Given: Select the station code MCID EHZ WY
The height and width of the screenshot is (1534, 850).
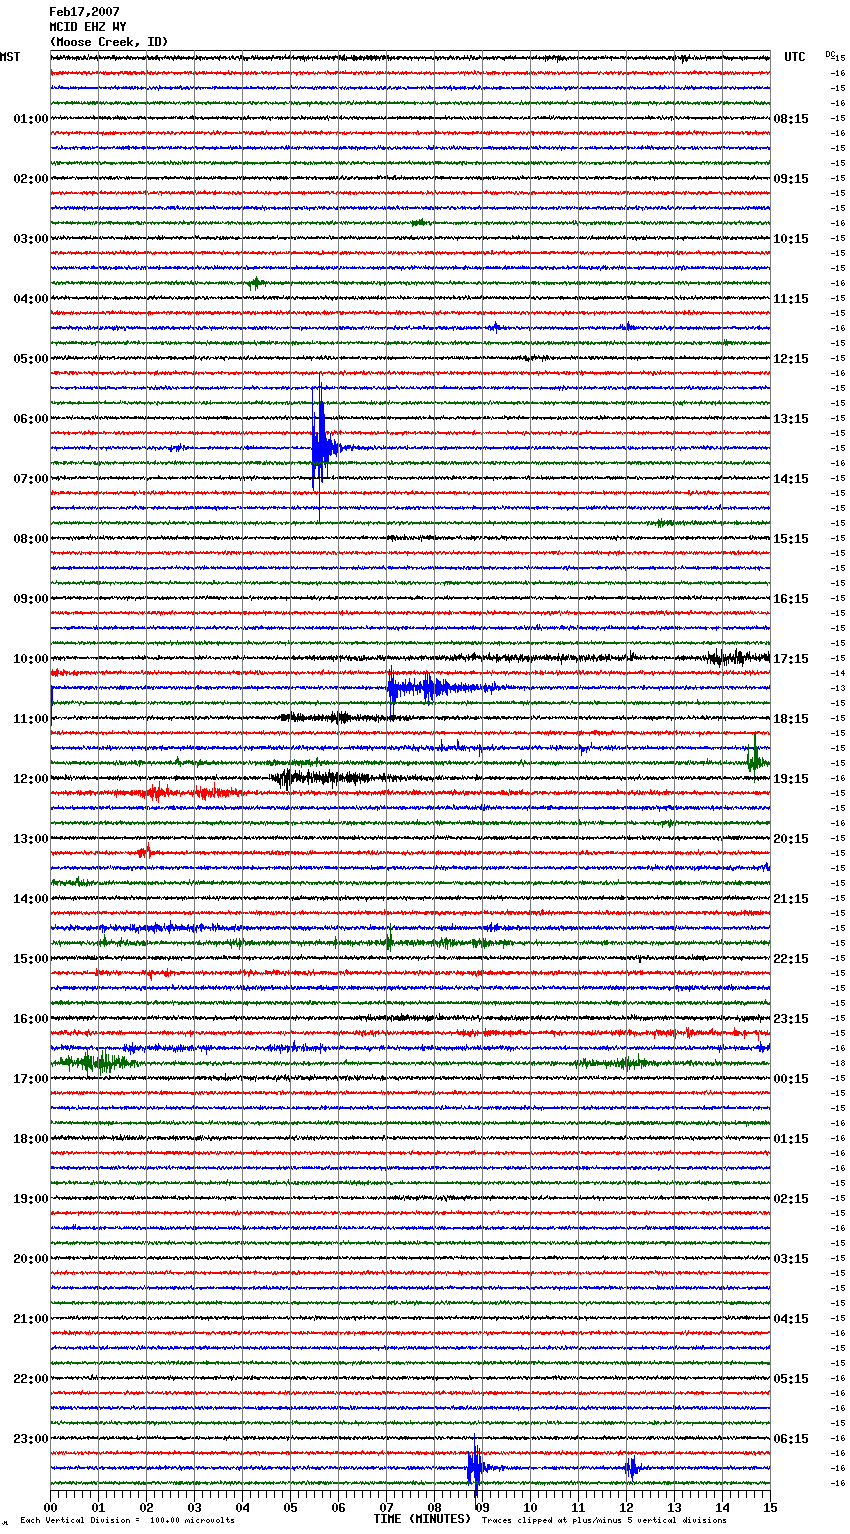Looking at the screenshot, I should coord(88,27).
